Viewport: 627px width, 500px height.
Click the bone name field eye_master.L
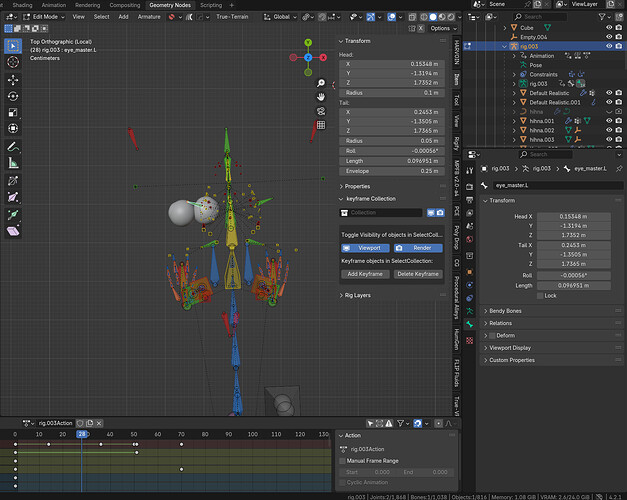tap(558, 185)
